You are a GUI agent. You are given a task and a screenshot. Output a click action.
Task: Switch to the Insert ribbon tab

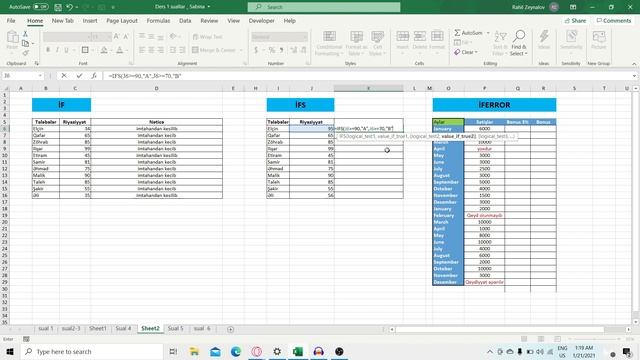pos(90,20)
